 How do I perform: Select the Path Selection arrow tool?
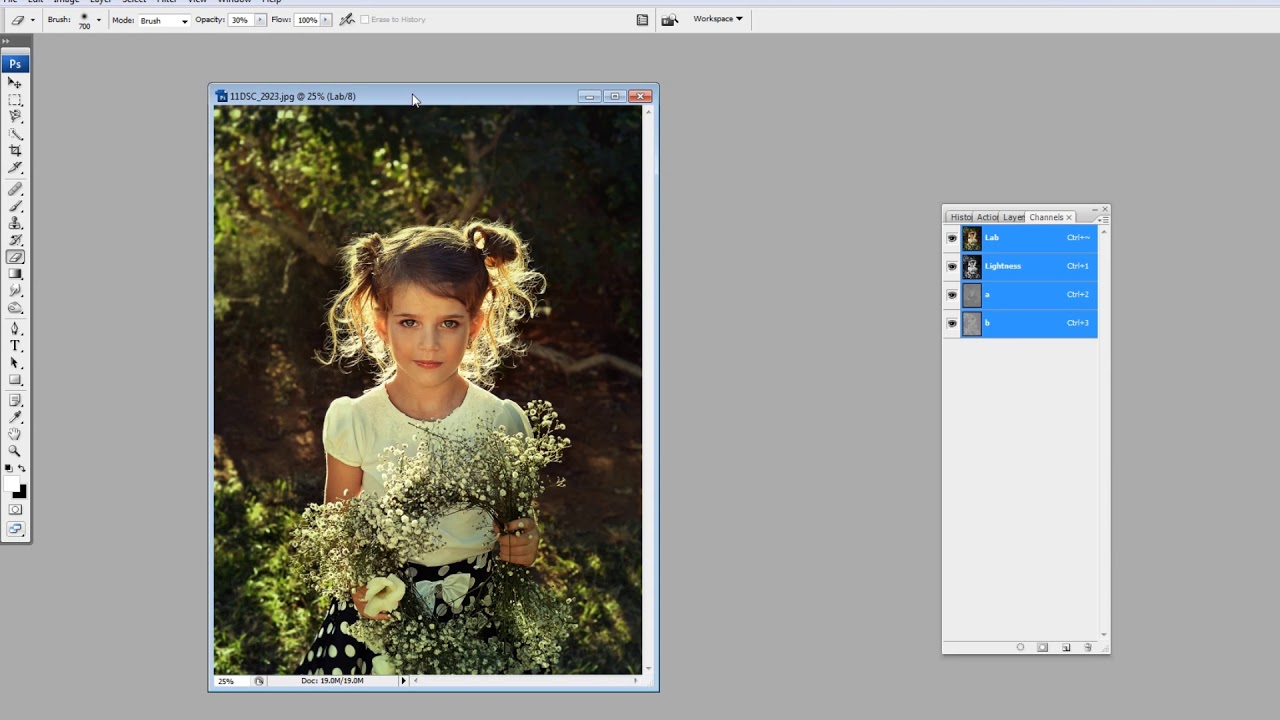click(15, 363)
